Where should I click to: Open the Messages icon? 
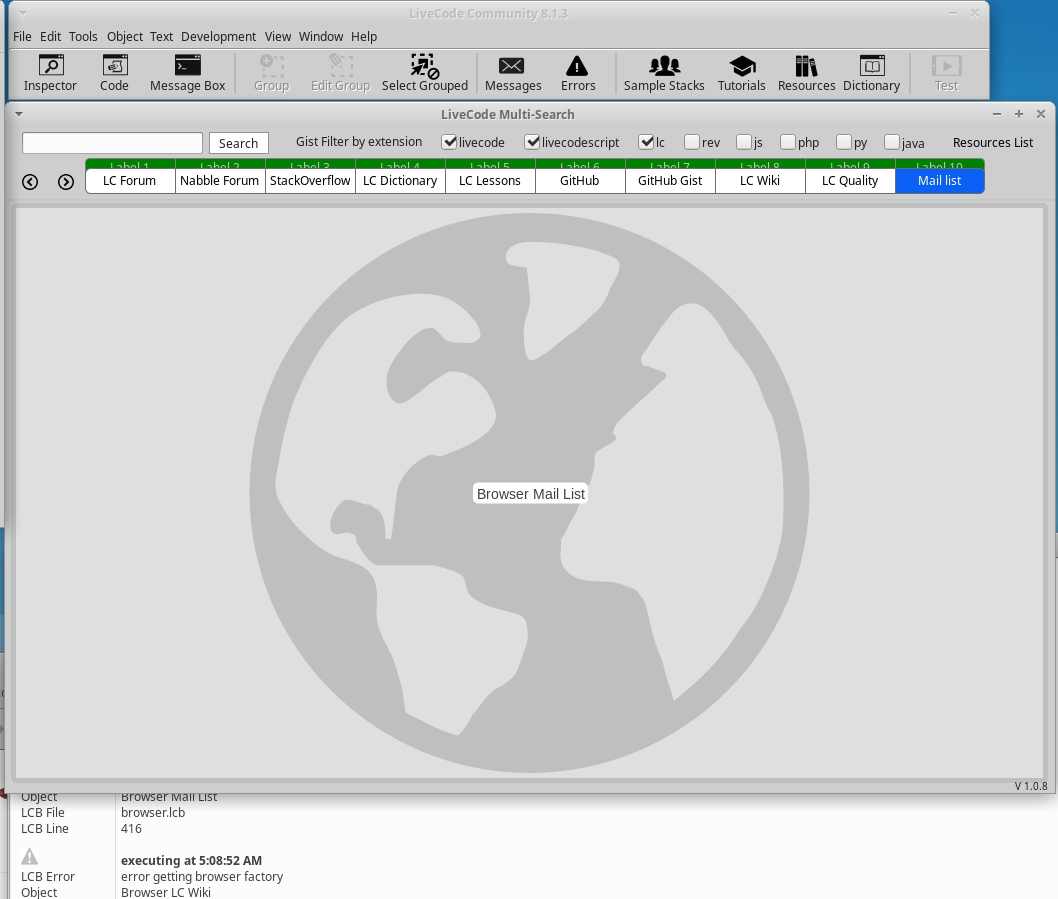pyautogui.click(x=512, y=73)
